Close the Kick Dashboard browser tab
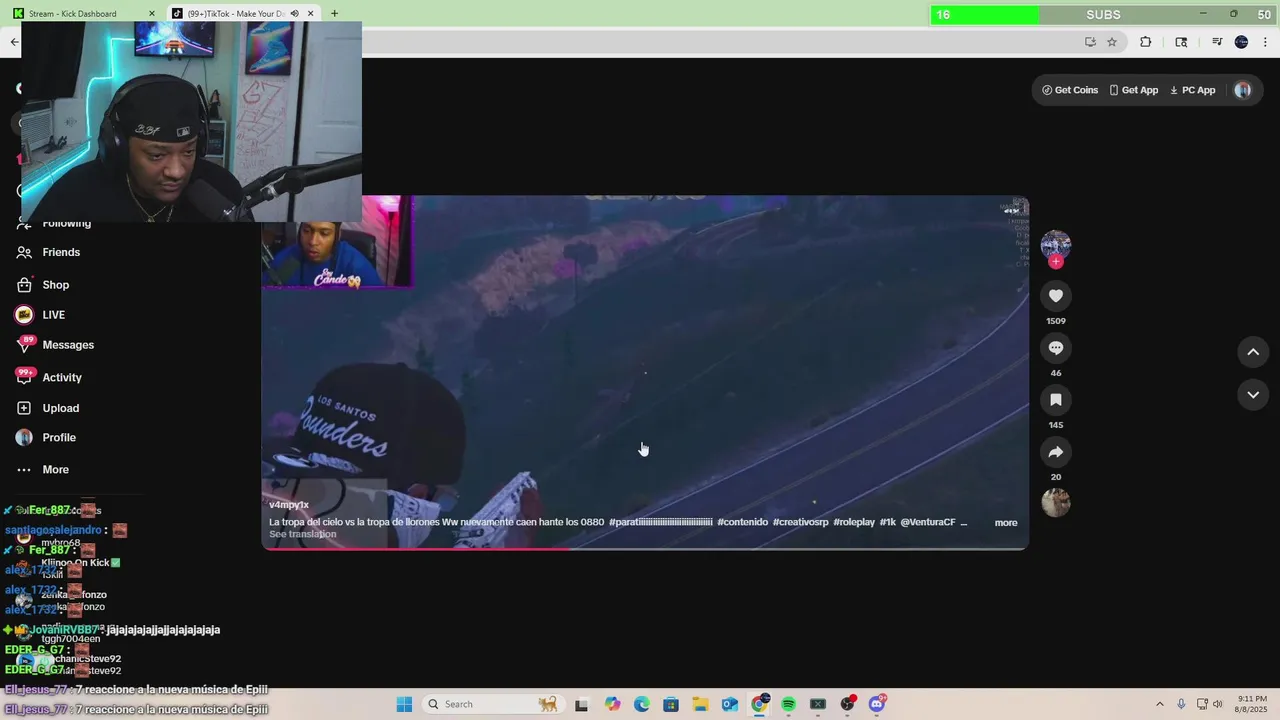 152,14
